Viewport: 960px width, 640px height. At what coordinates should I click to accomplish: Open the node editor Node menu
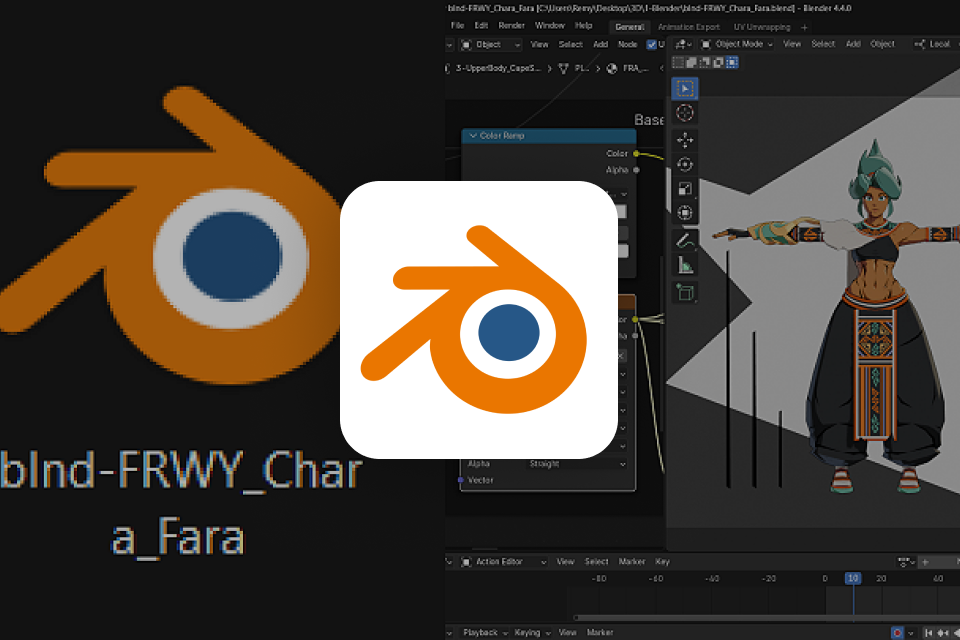pos(628,45)
